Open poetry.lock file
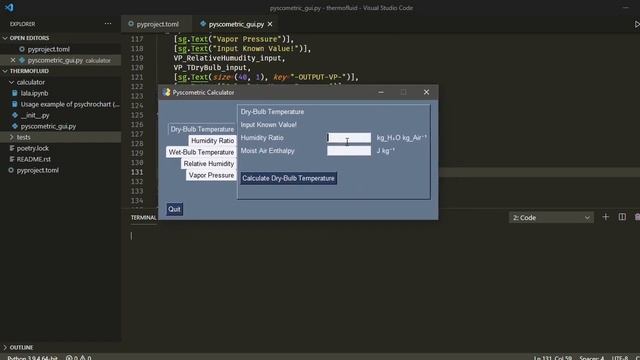Screen dimensions: 640x360 click(x=33, y=148)
